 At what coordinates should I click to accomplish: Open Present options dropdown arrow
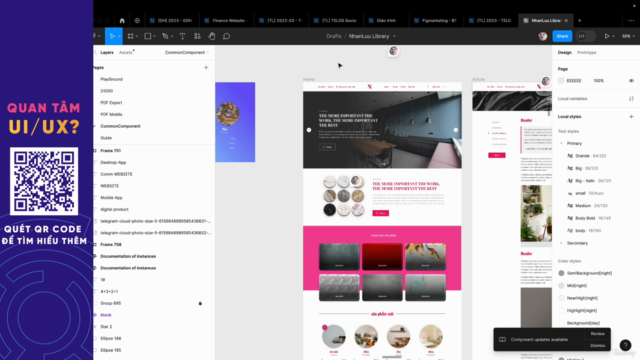pos(613,36)
